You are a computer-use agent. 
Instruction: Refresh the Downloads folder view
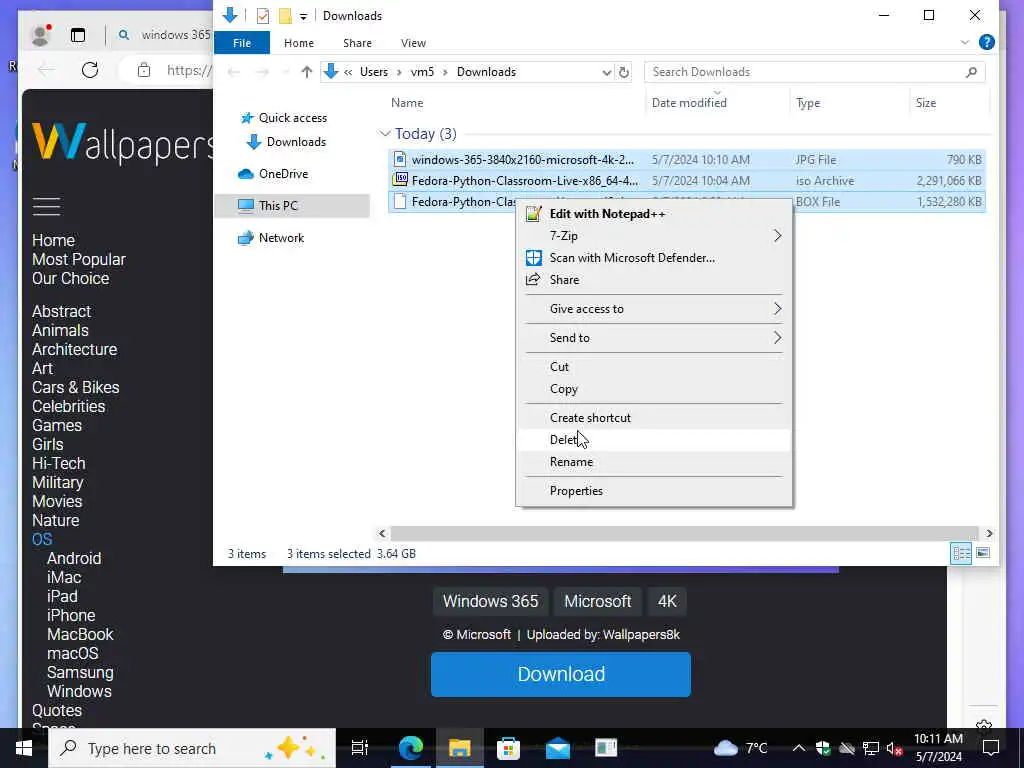624,72
